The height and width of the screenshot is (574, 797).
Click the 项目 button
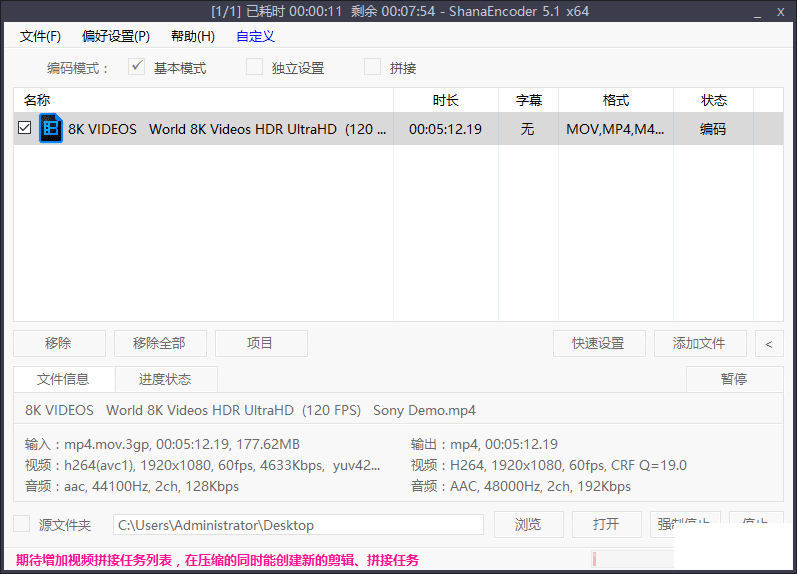click(261, 344)
